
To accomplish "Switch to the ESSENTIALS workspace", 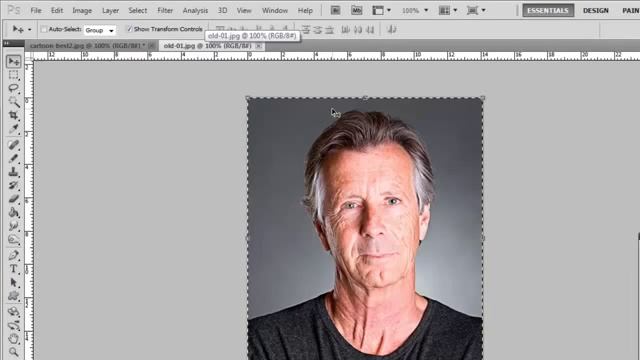I will point(548,11).
